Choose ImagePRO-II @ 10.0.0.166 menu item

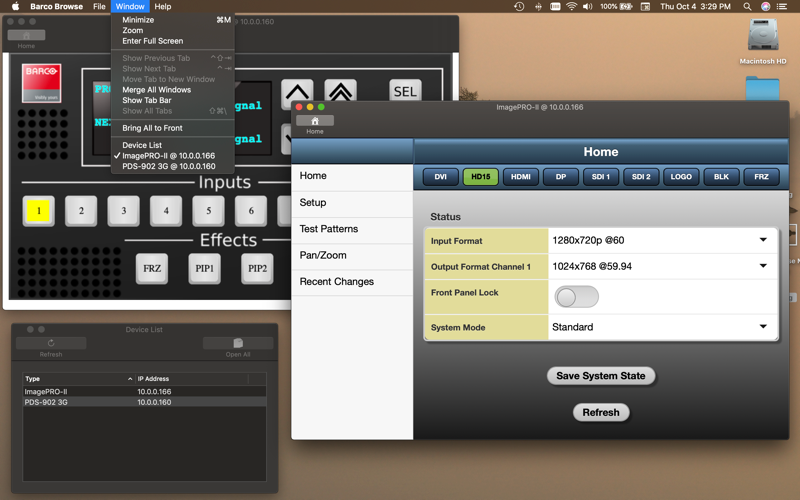coord(172,156)
